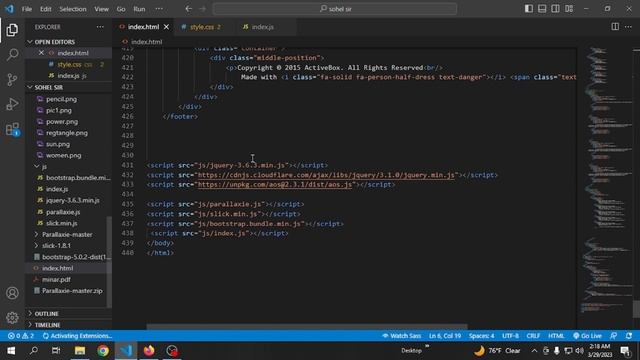This screenshot has height=360, width=640.
Task: Open minar.pdf in explorer
Action: coord(56,280)
